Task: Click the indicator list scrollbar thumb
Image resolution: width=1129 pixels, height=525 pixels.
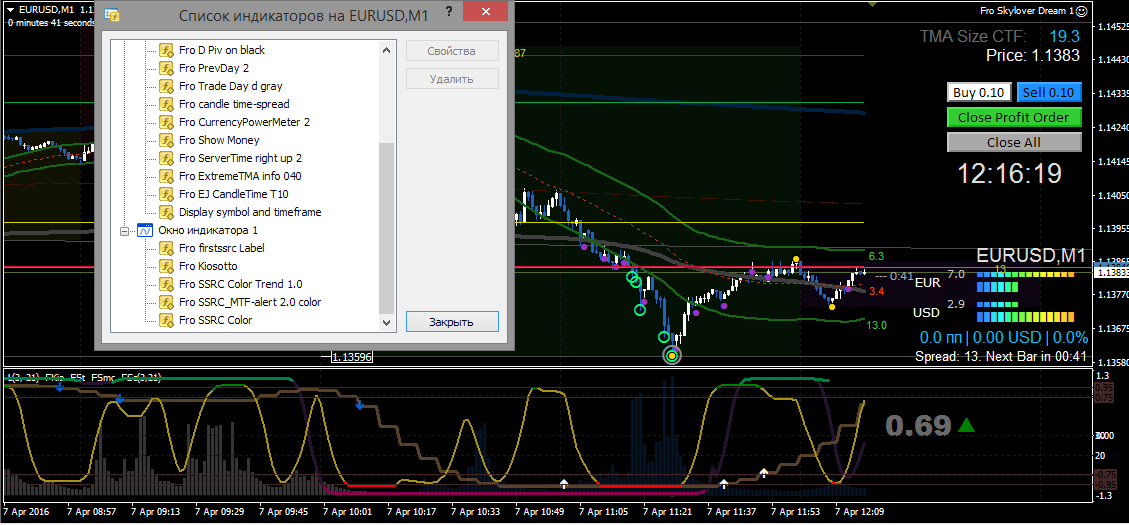Action: click(x=387, y=228)
